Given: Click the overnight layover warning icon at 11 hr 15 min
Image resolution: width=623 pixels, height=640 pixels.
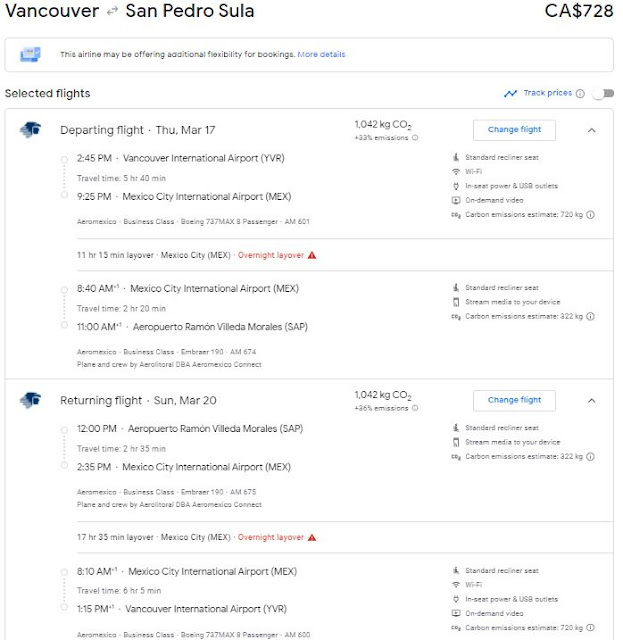Looking at the screenshot, I should coord(312,255).
